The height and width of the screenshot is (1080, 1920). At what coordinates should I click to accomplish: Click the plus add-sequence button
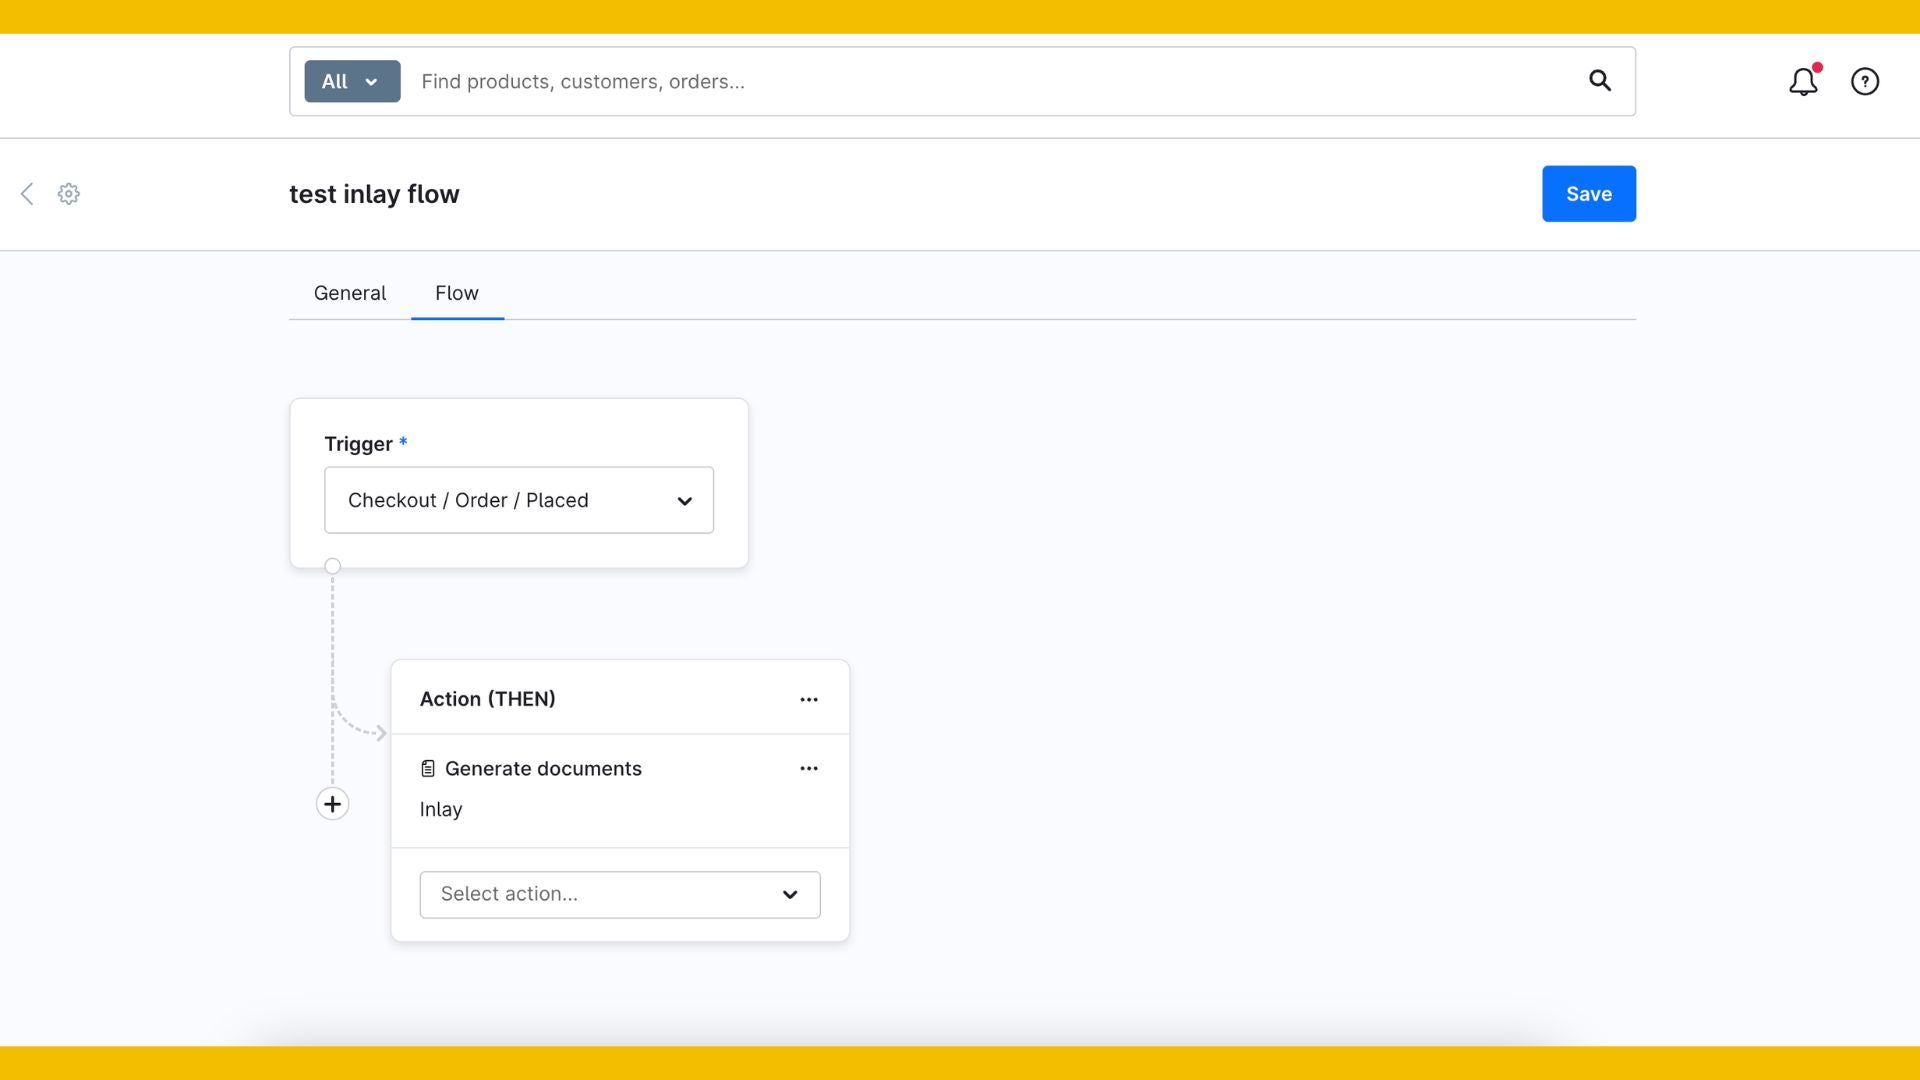coord(332,804)
